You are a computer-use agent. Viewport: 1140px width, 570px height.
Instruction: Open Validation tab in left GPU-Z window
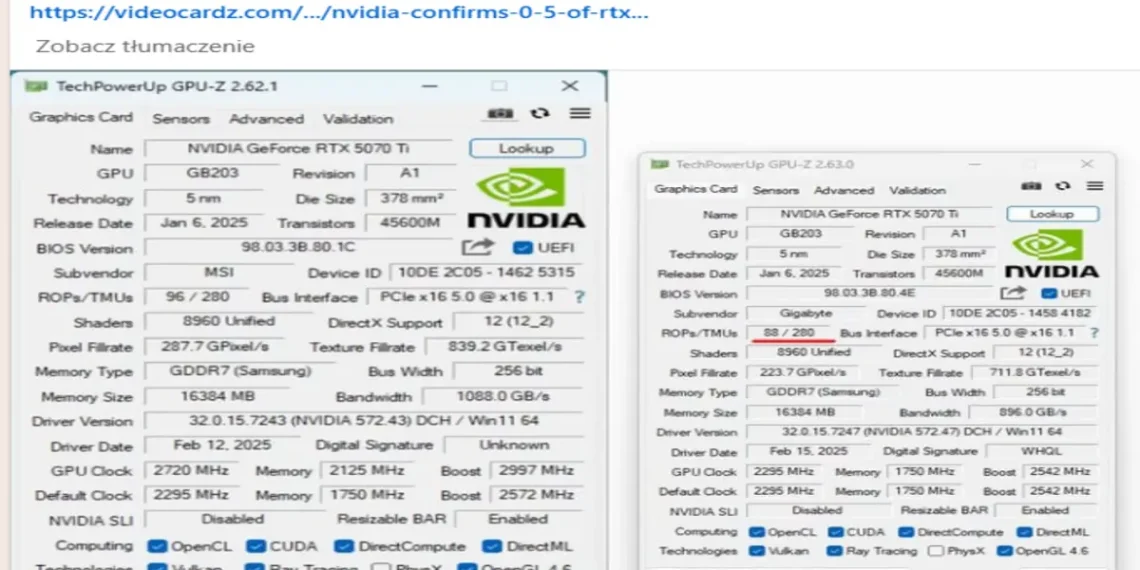[358, 119]
